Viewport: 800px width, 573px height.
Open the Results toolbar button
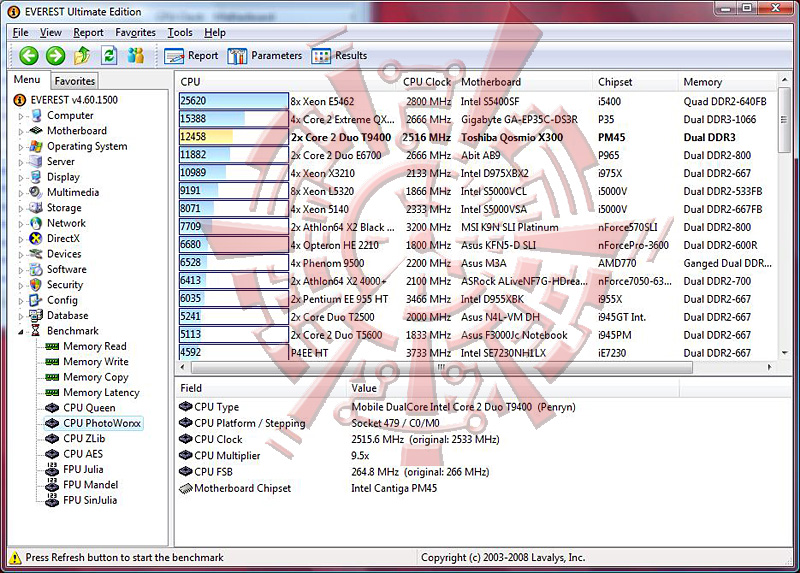pyautogui.click(x=339, y=56)
